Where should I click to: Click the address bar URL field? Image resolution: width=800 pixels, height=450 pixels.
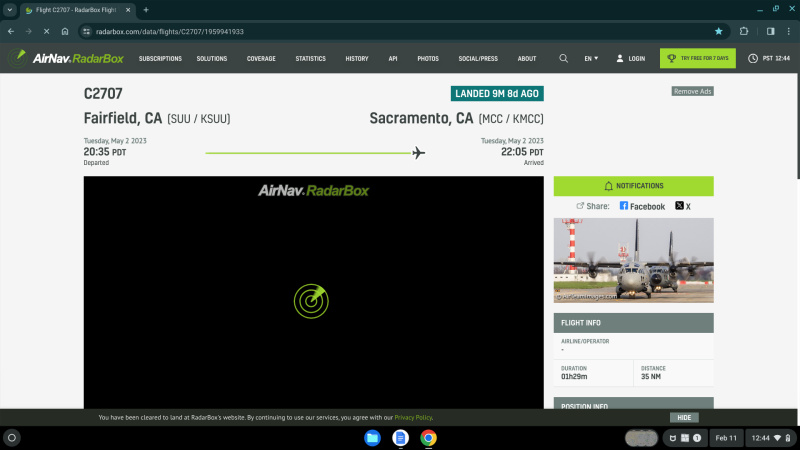tap(403, 31)
